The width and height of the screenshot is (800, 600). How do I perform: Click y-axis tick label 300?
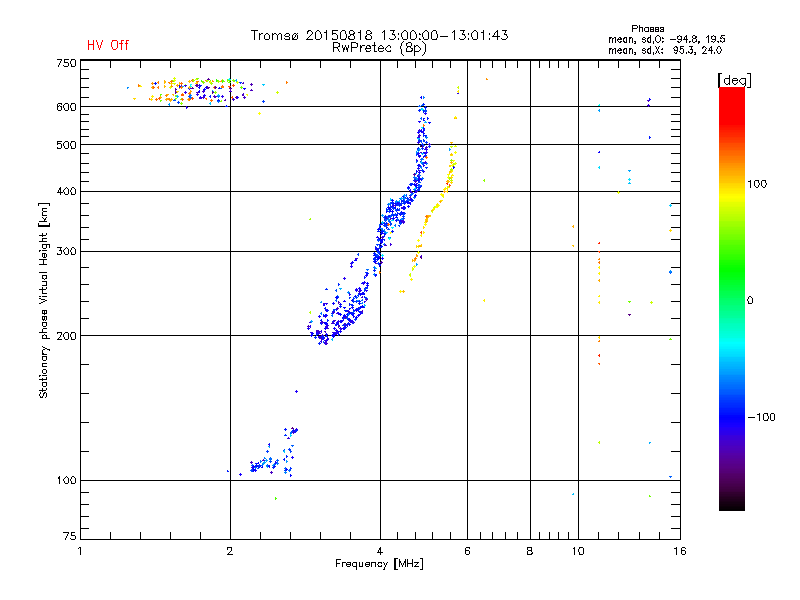66,252
